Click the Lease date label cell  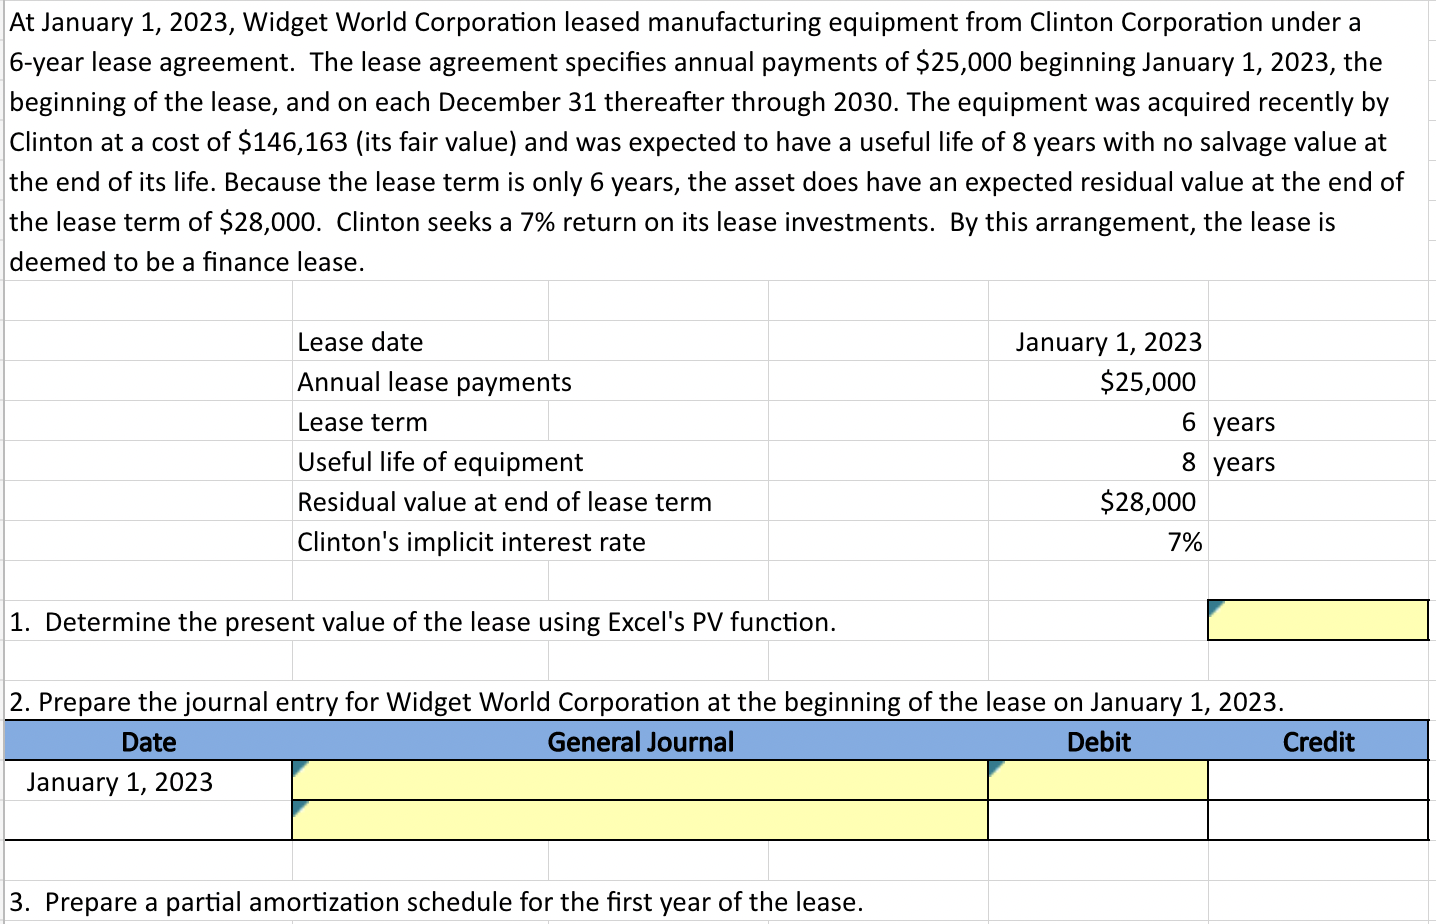click(360, 341)
